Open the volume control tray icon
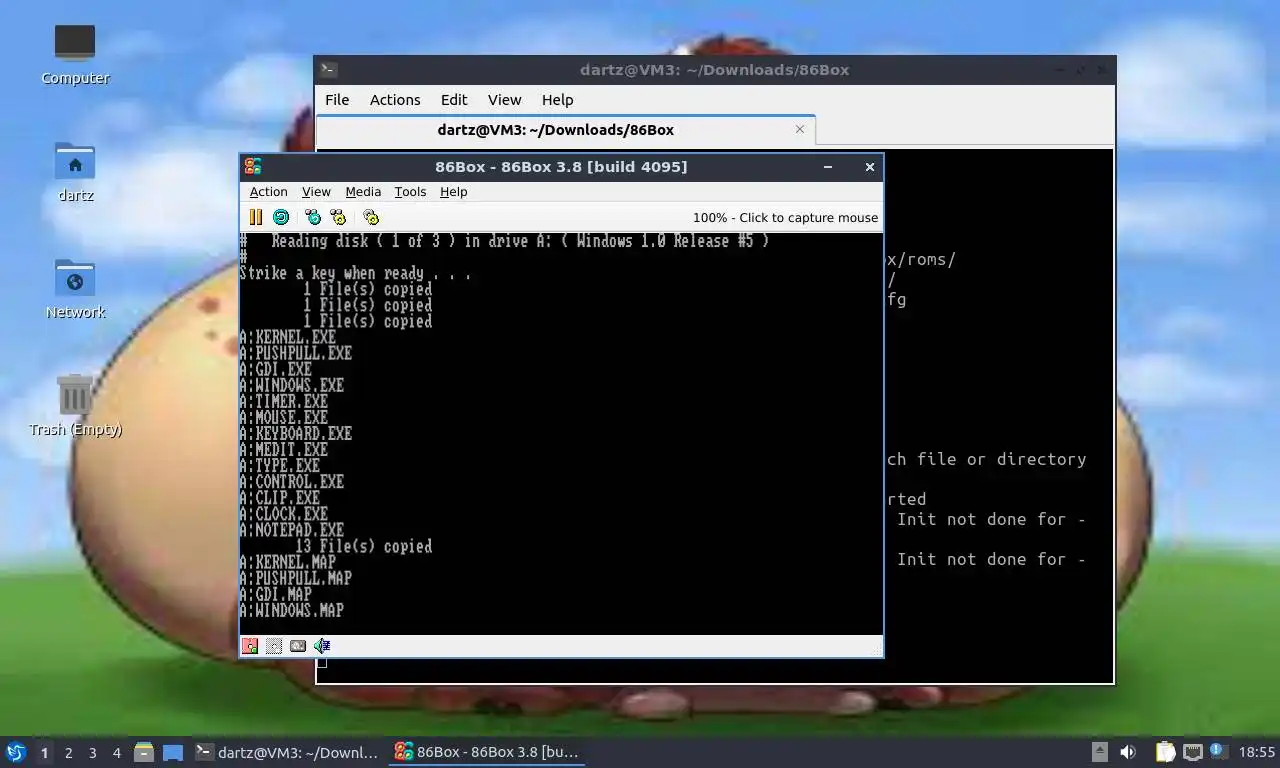The image size is (1280, 768). 1128,752
